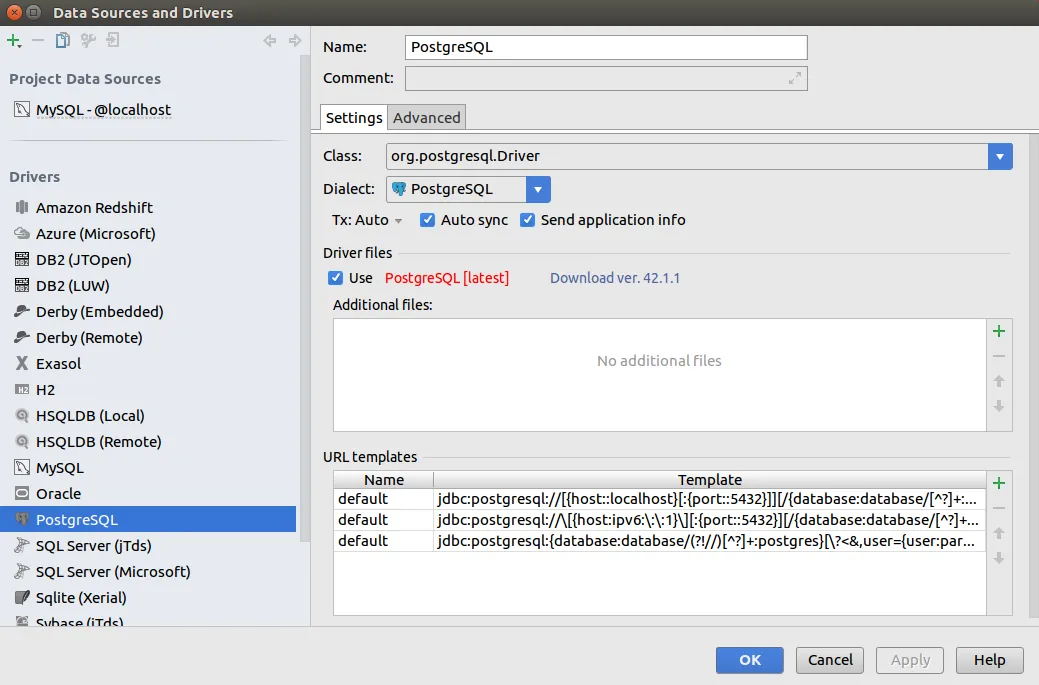This screenshot has height=685, width=1039.
Task: Click the OK button
Action: coord(749,660)
